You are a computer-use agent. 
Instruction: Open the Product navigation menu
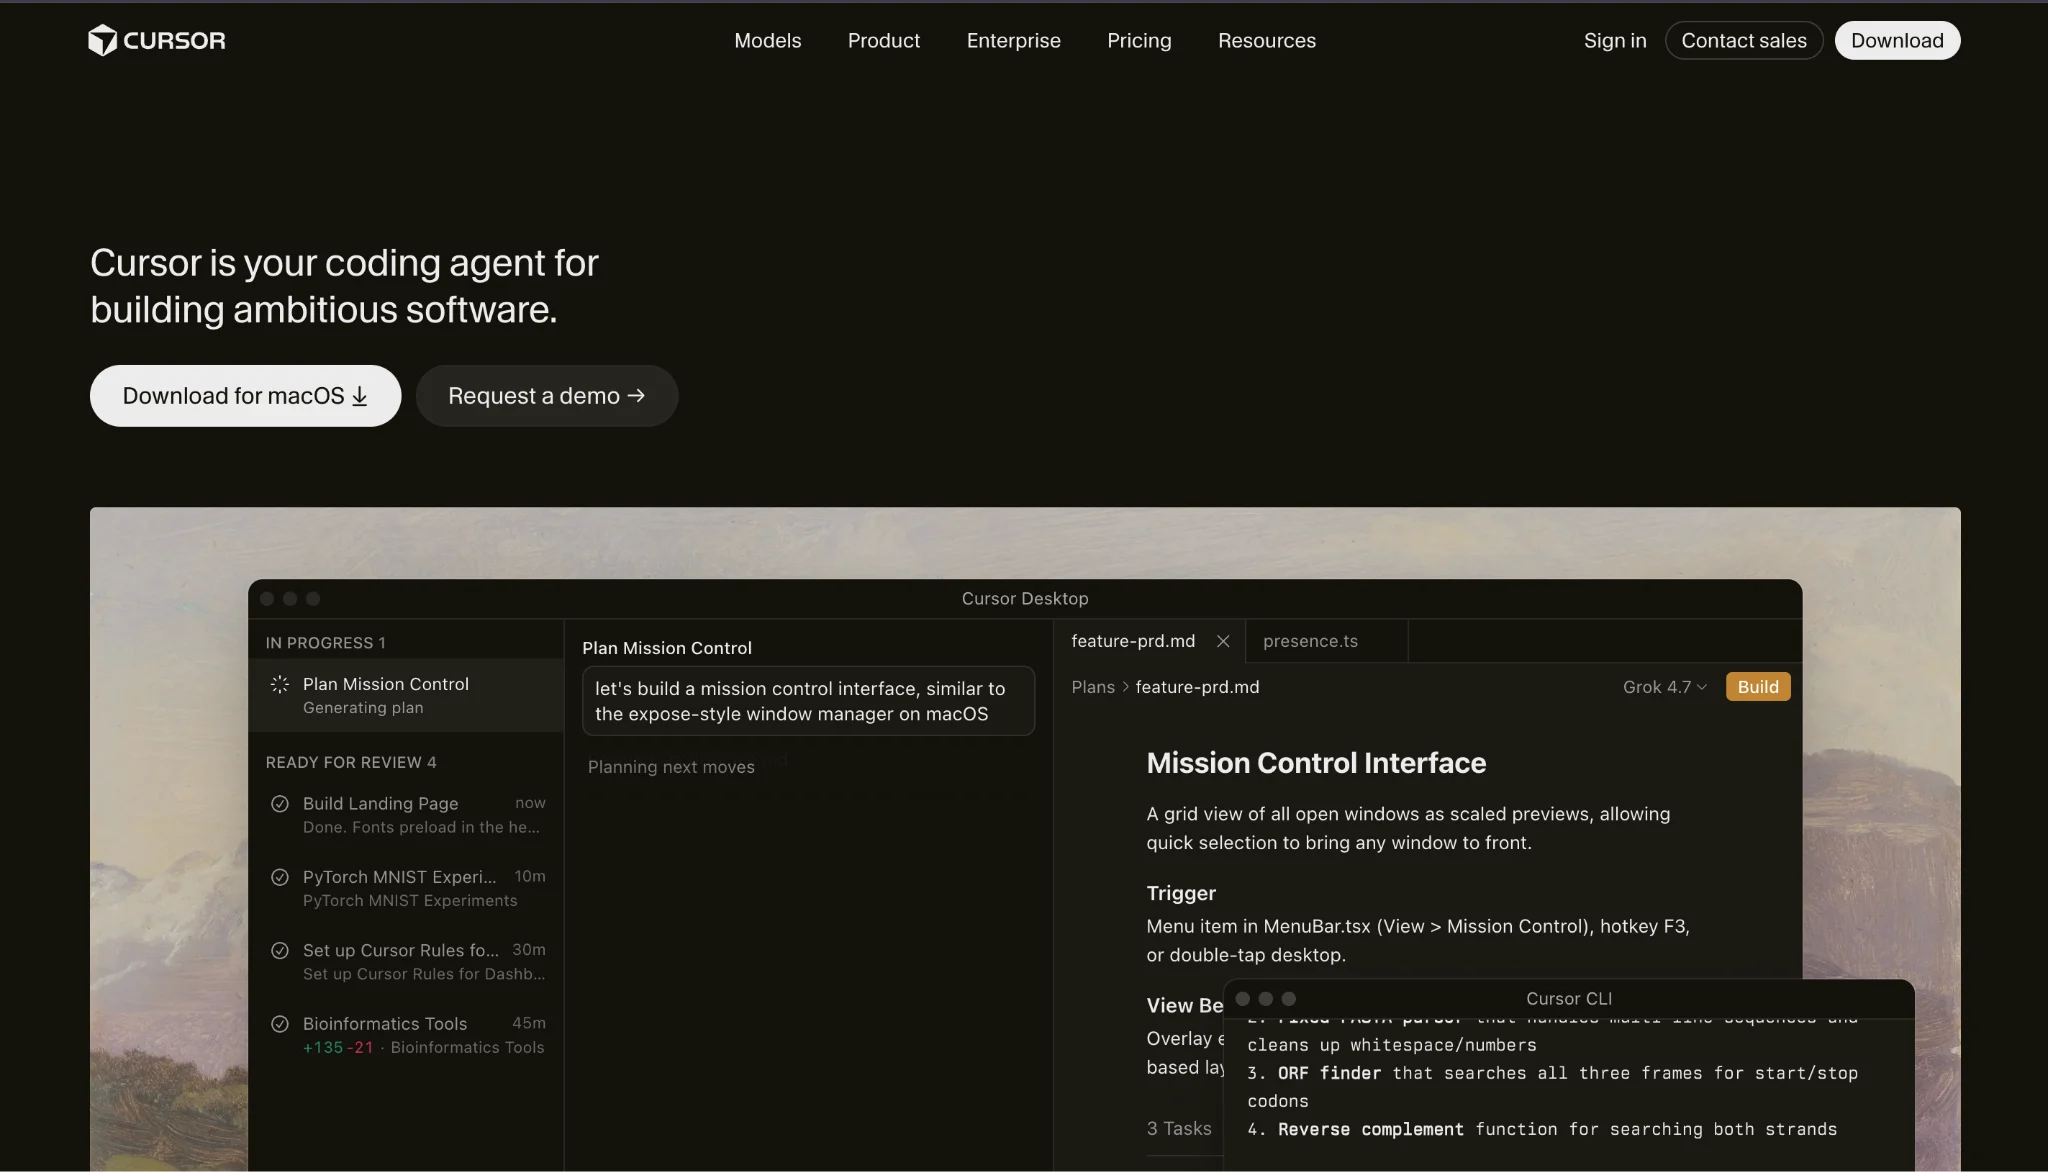coord(884,41)
